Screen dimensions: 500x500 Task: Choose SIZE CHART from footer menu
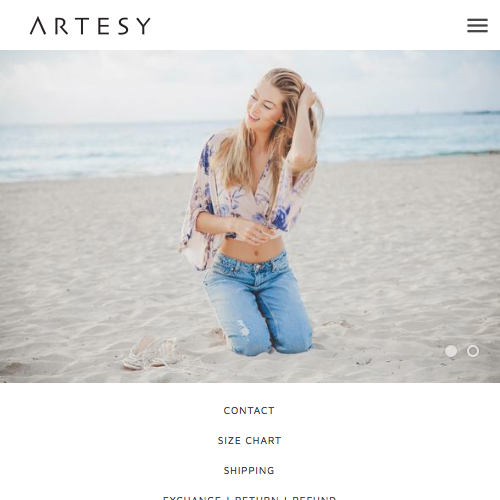click(249, 441)
